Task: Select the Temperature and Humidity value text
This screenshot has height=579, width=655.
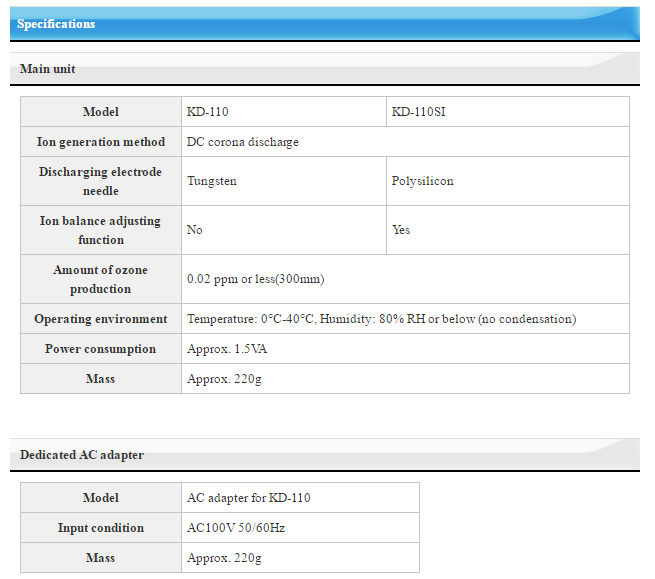Action: coord(381,319)
